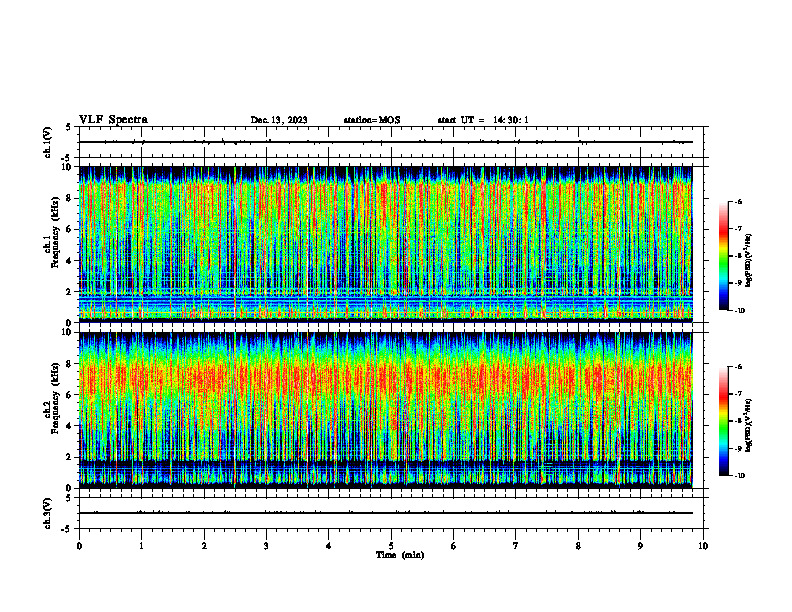Click the "4" tick on the time axis
The width and height of the screenshot is (792, 612).
coord(329,546)
